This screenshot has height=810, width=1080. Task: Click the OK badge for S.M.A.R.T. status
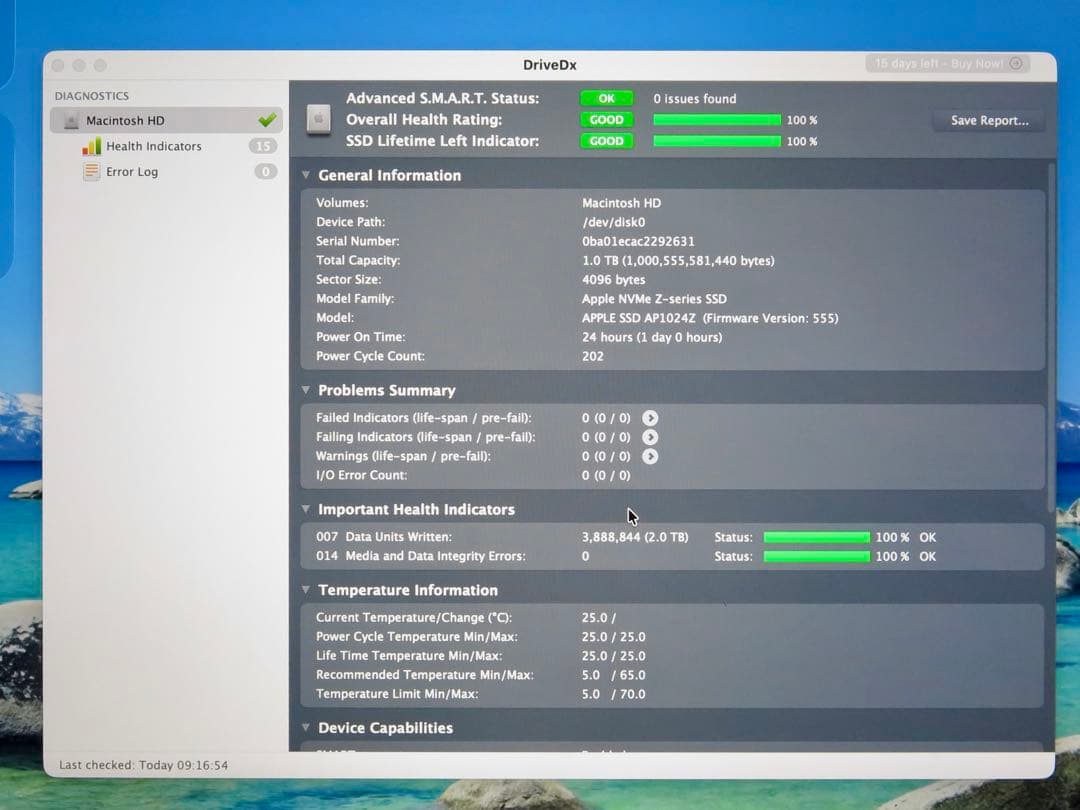click(606, 98)
